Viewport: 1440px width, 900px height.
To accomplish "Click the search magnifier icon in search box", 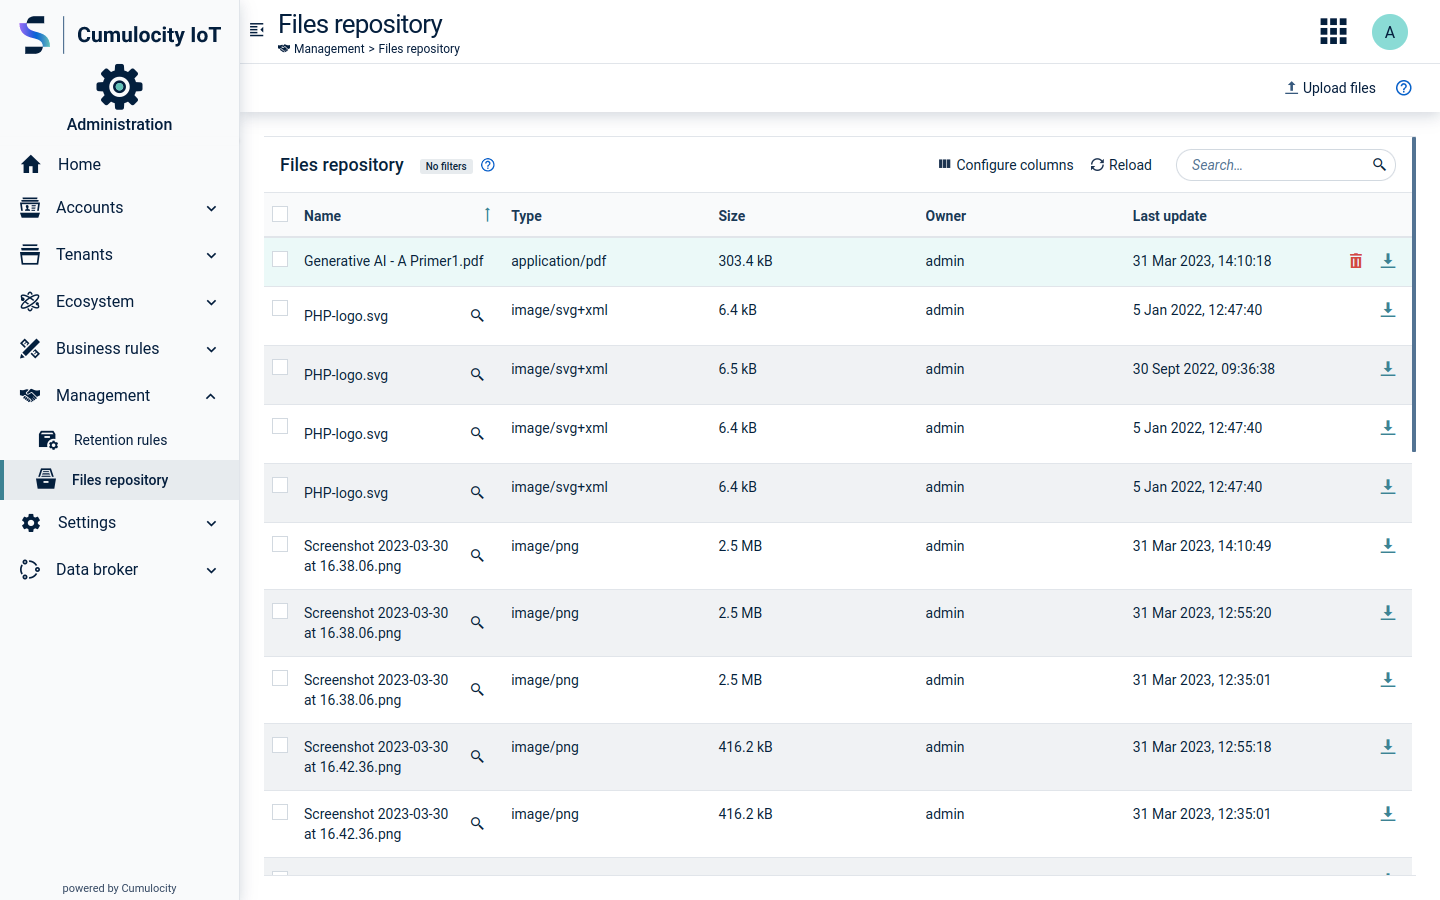I will pos(1379,165).
